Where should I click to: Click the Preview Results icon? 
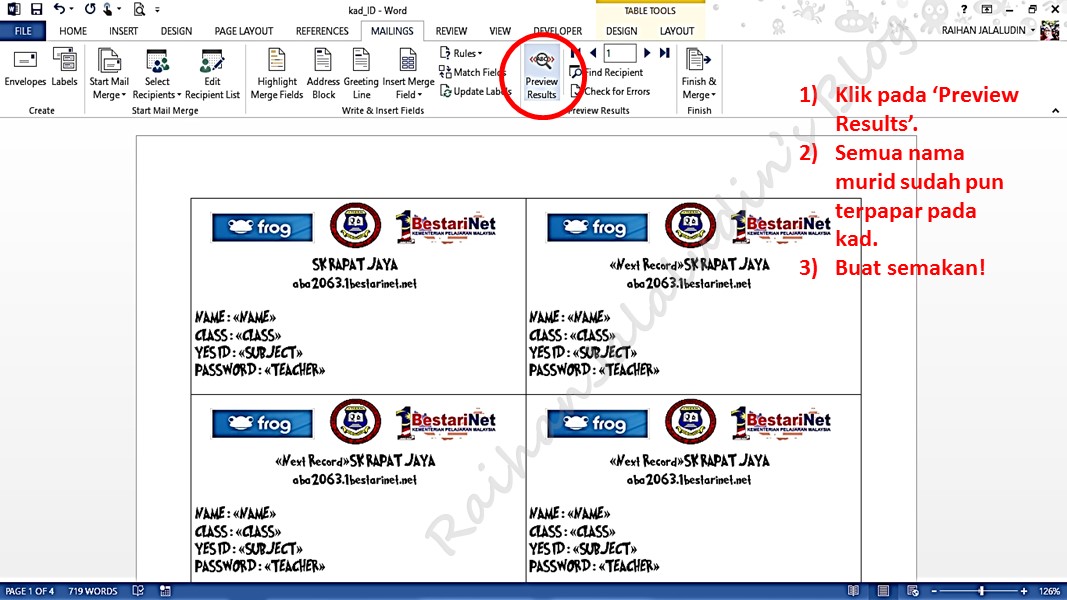pyautogui.click(x=541, y=72)
